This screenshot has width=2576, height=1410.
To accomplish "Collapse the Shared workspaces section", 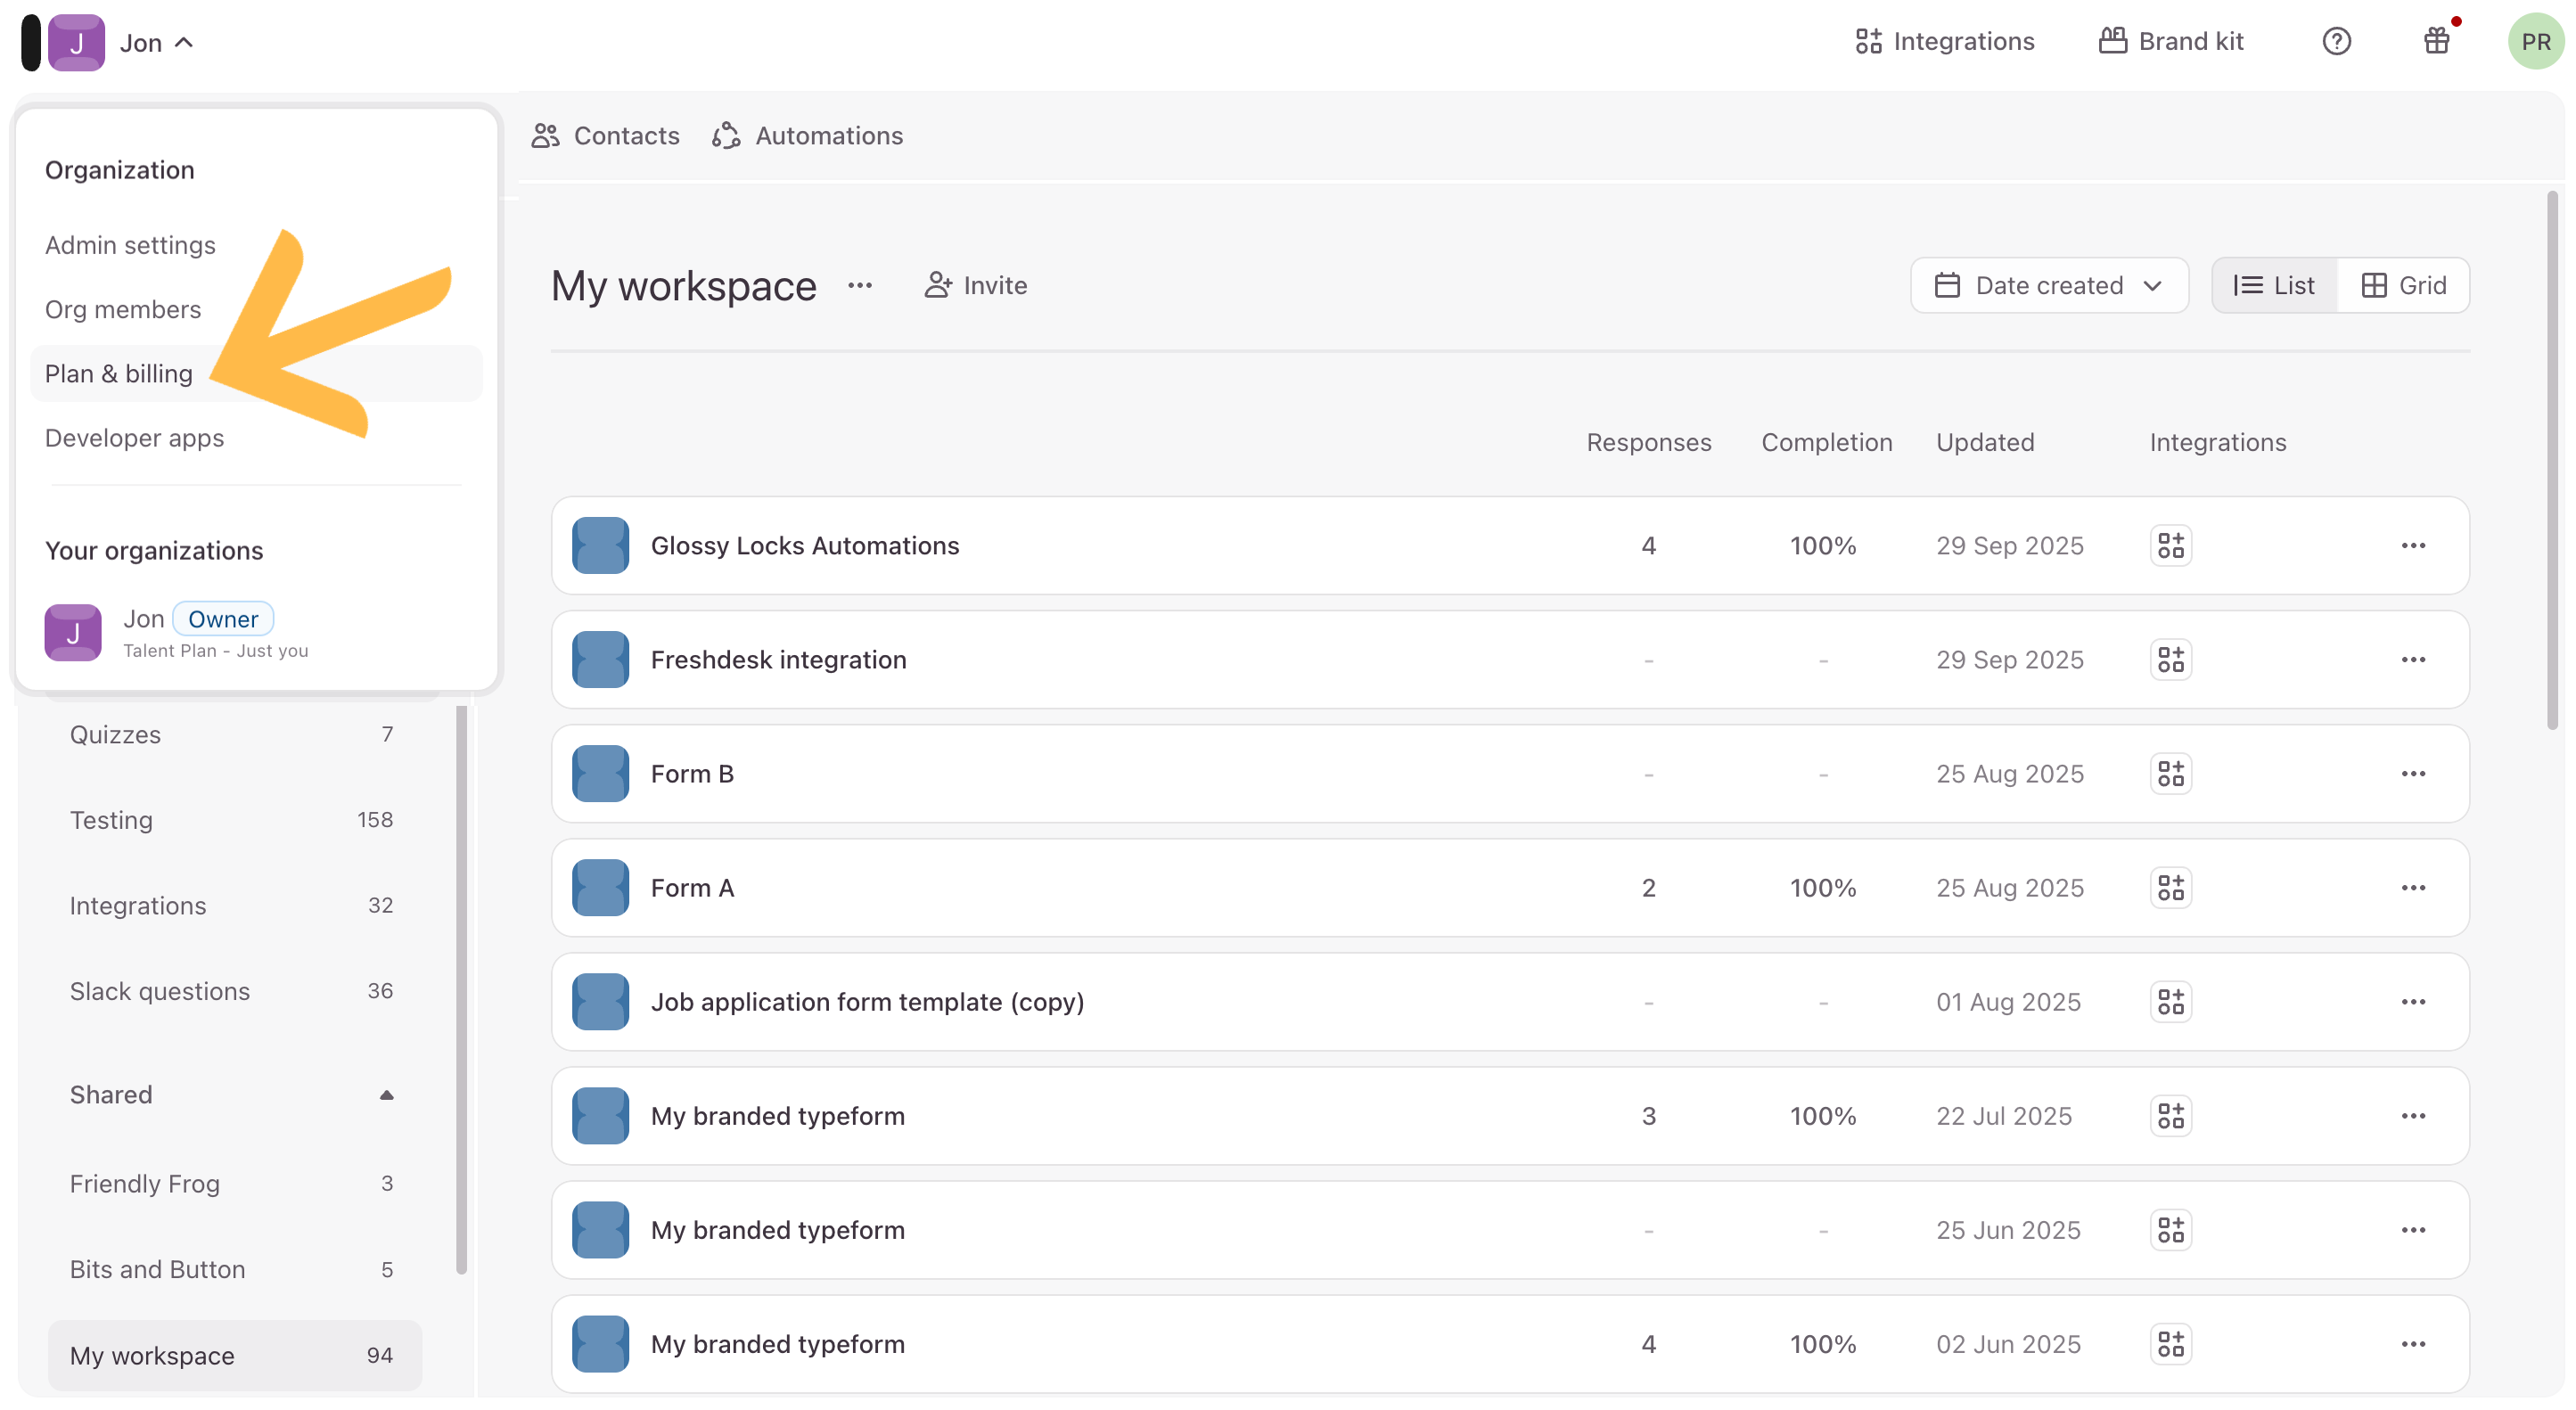I will coord(386,1095).
